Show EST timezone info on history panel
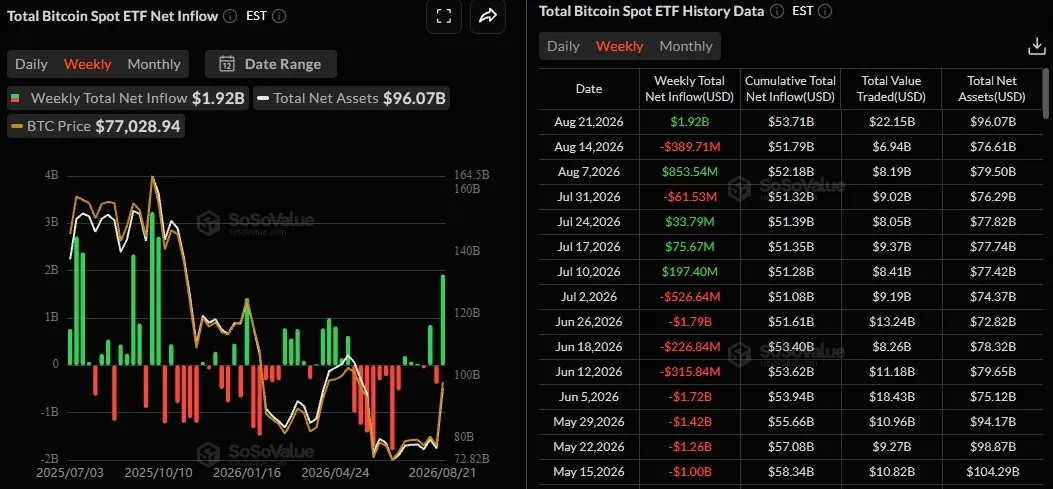The width and height of the screenshot is (1053, 489). [825, 11]
